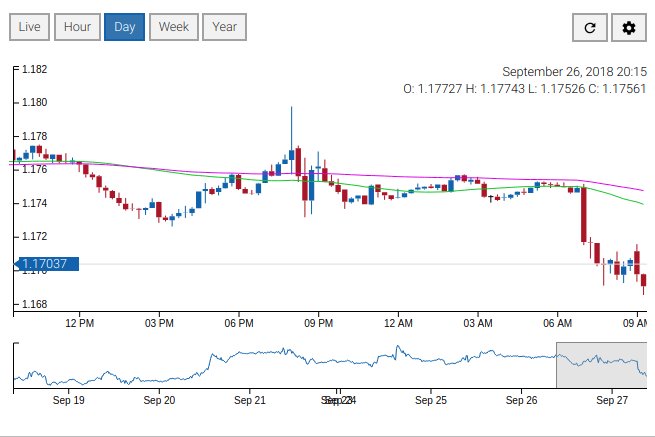Click the 1.182 price axis label
The height and width of the screenshot is (437, 655).
(x=34, y=69)
